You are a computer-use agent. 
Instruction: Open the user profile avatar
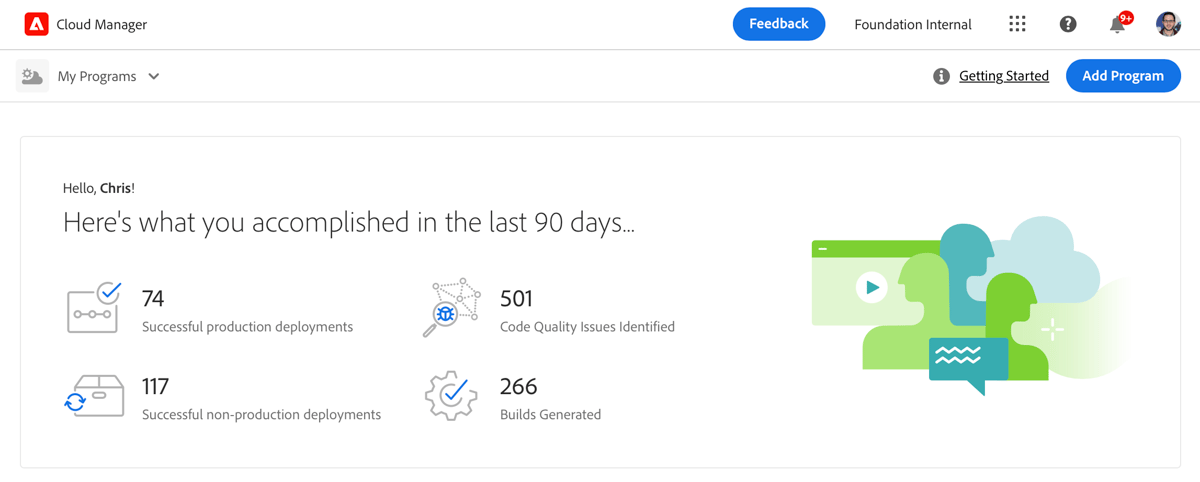(x=1168, y=24)
